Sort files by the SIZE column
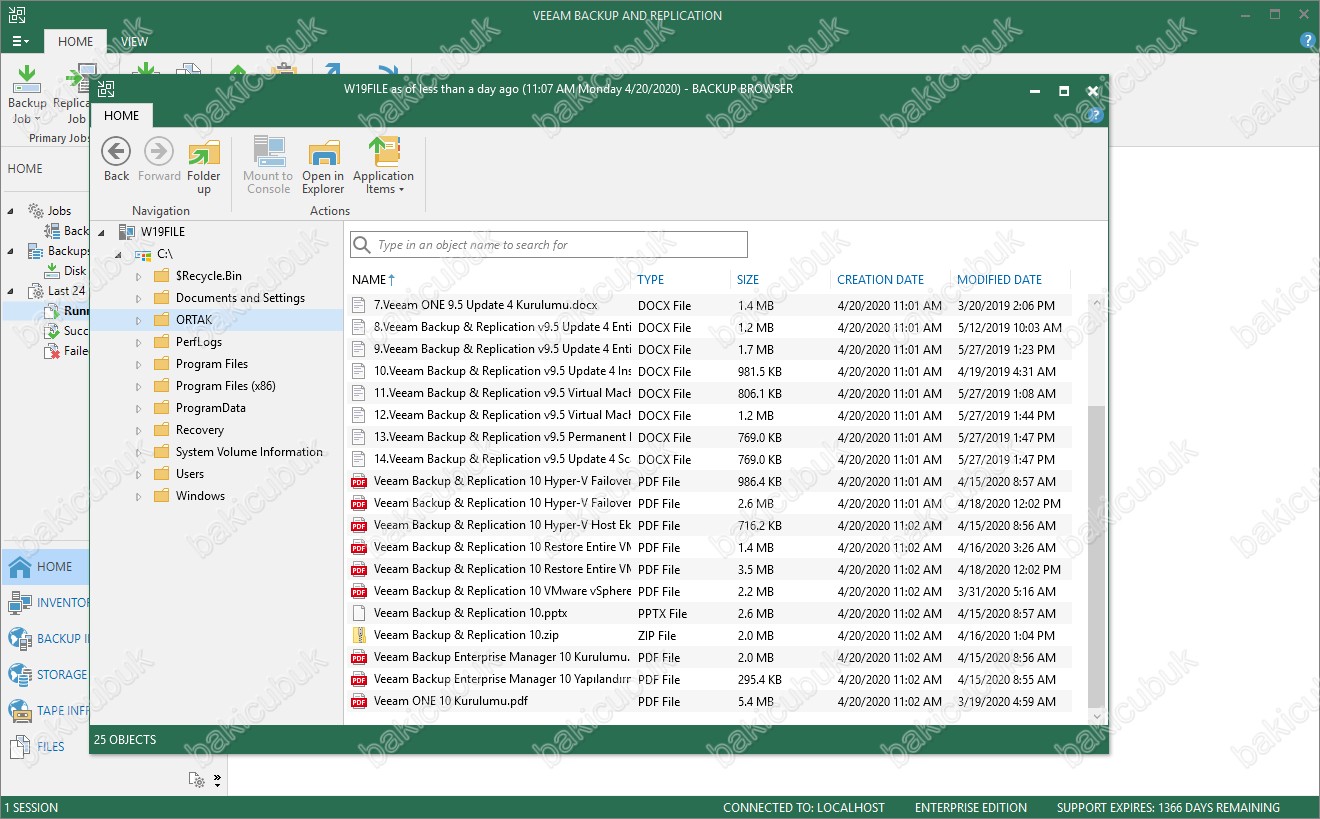 point(748,280)
